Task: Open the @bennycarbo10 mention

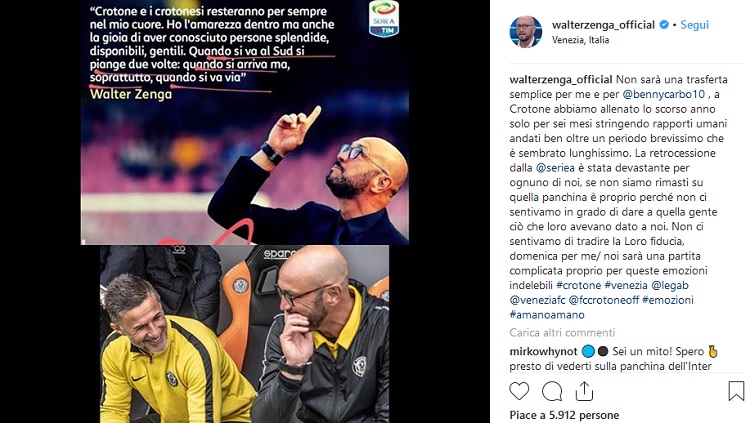Action: point(663,94)
